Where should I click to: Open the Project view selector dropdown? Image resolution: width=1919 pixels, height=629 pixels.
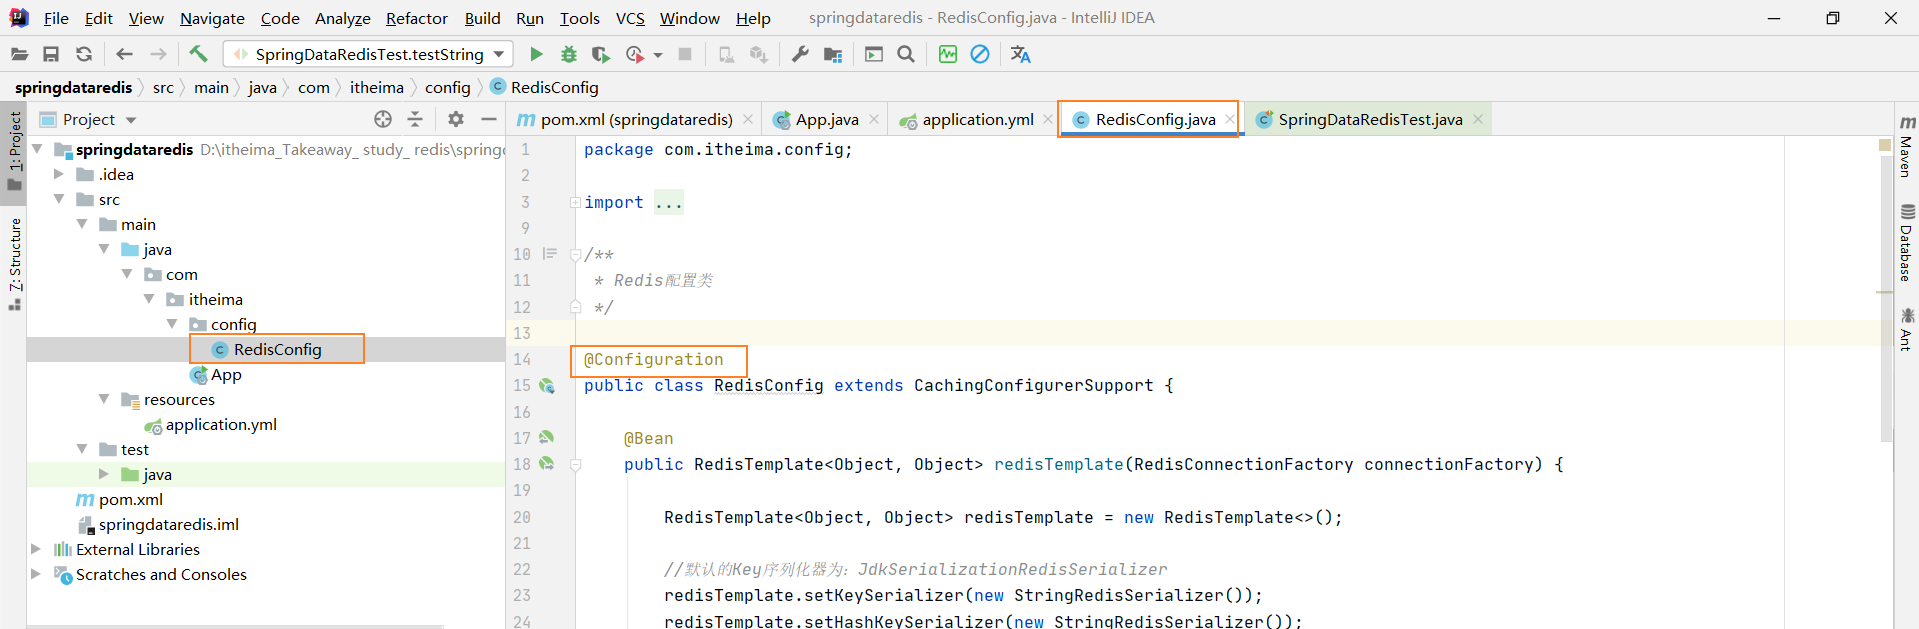point(131,120)
